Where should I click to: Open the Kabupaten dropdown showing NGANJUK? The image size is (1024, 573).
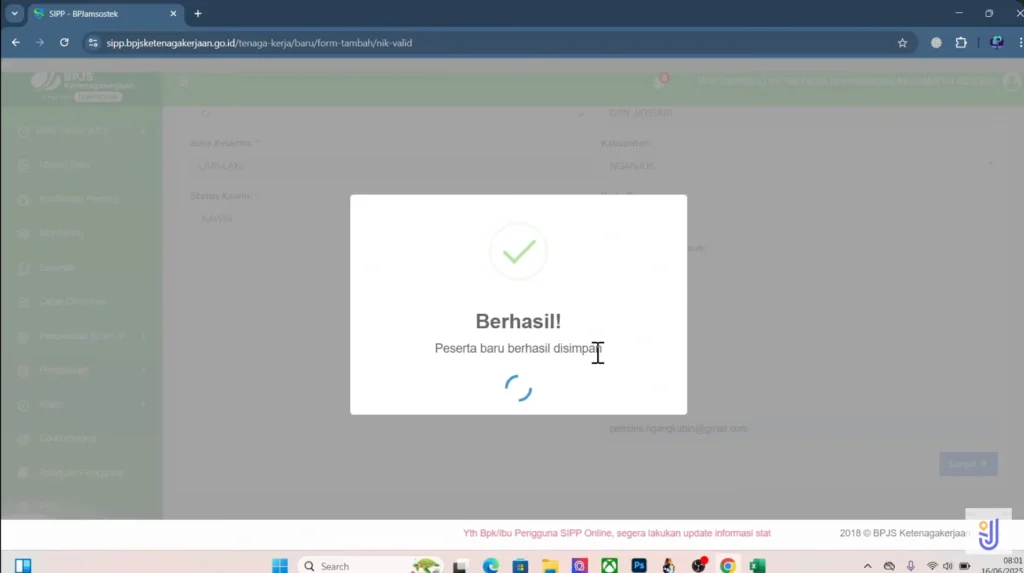(799, 166)
